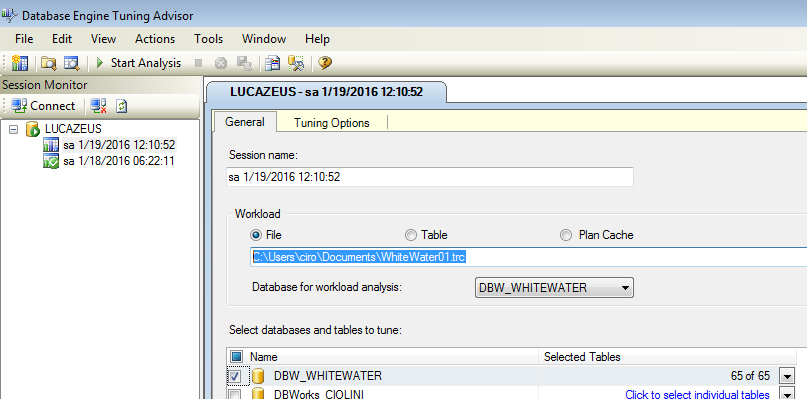Switch to the General tab

(x=245, y=122)
